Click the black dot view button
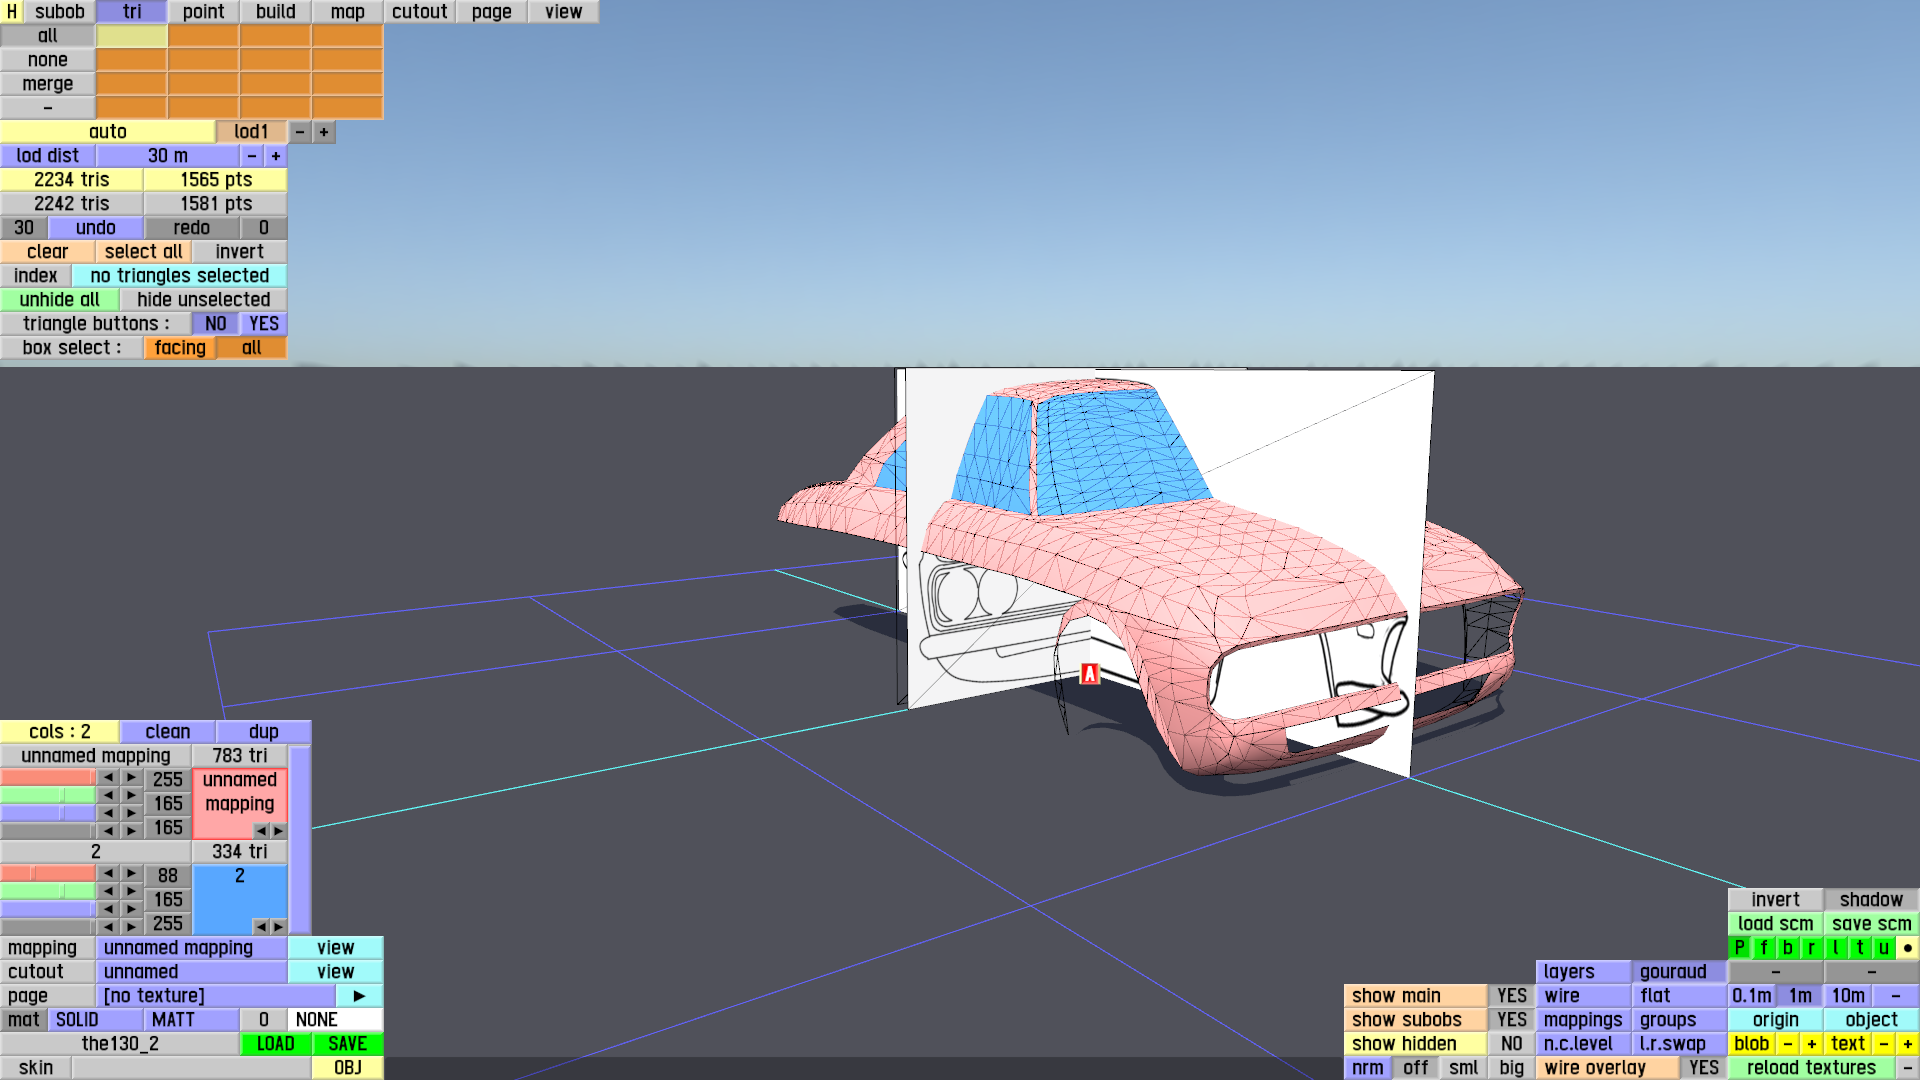The width and height of the screenshot is (1920, 1080). [1907, 948]
